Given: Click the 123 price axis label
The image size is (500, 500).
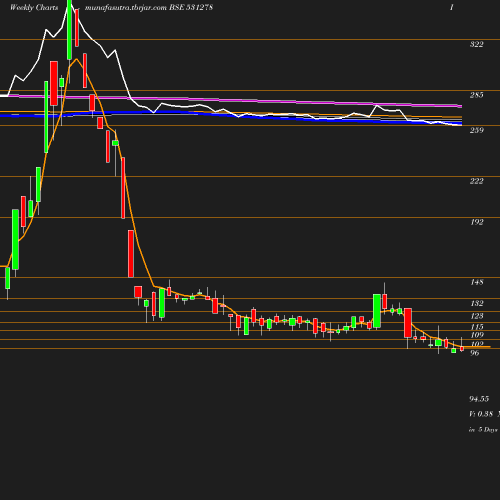Looking at the screenshot, I should (477, 316).
